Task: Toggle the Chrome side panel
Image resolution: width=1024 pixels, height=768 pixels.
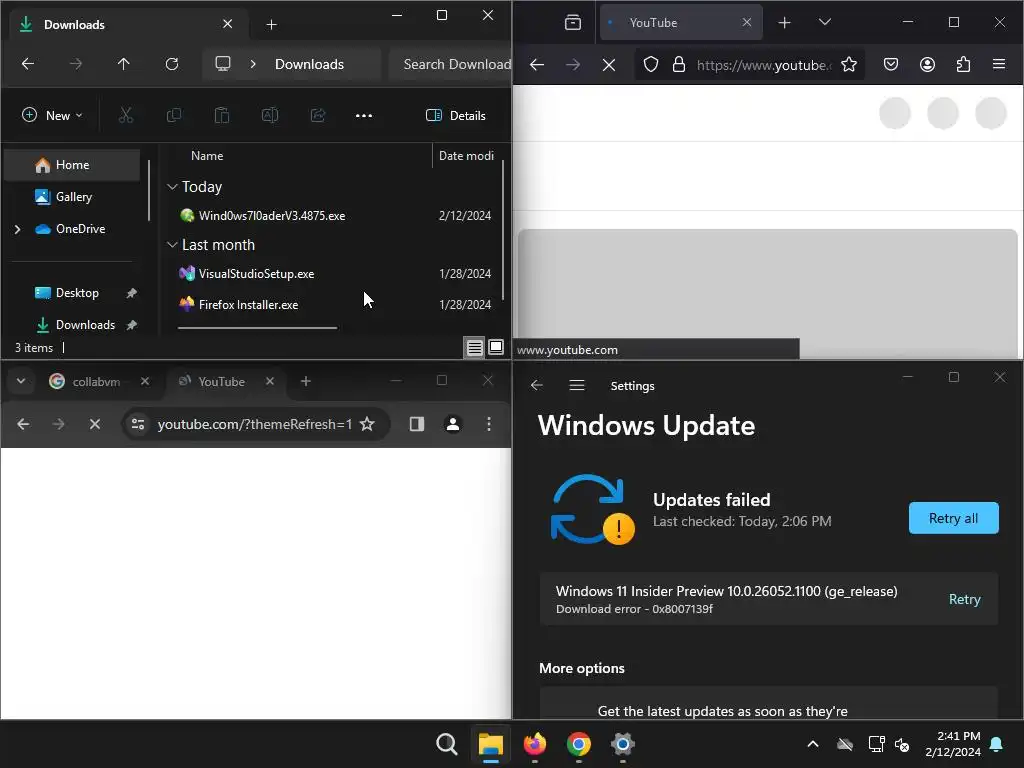Action: pos(417,424)
